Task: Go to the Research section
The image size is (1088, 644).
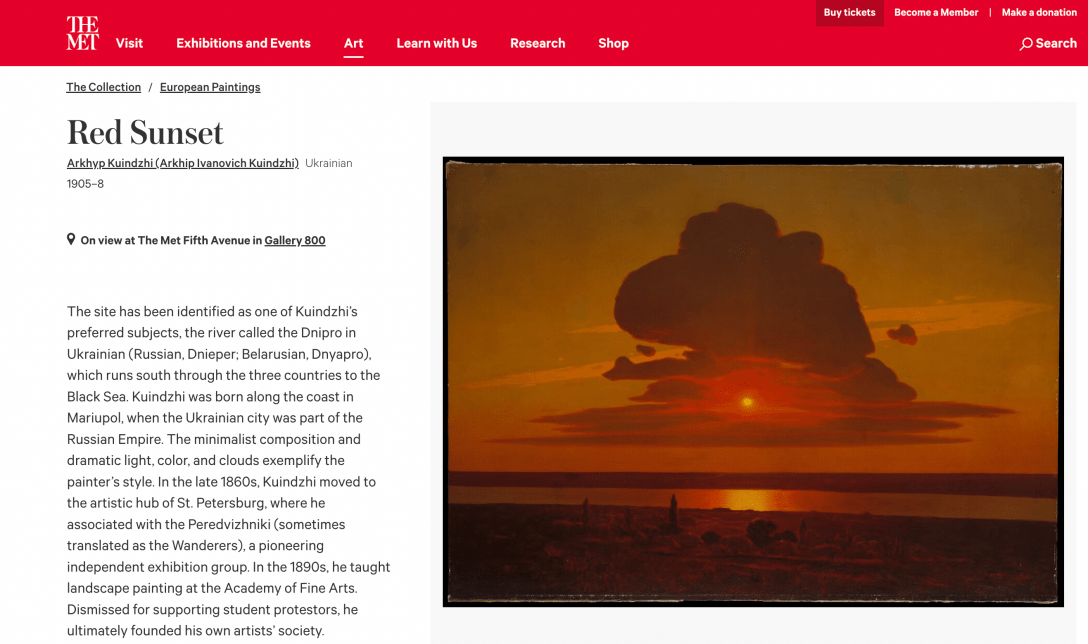Action: coord(537,43)
